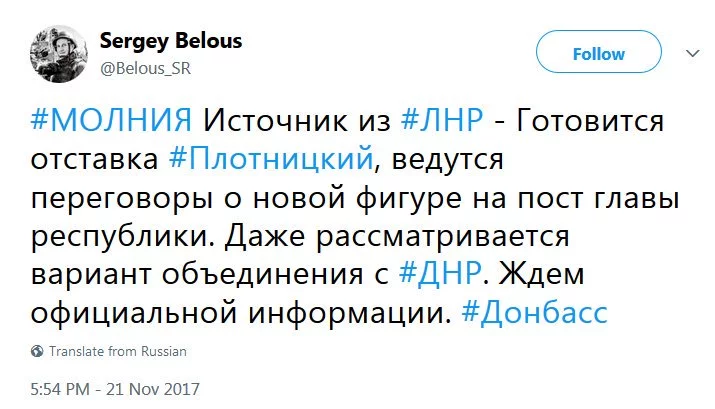Click the globe translate icon
This screenshot has width=715, height=409.
click(x=37, y=352)
